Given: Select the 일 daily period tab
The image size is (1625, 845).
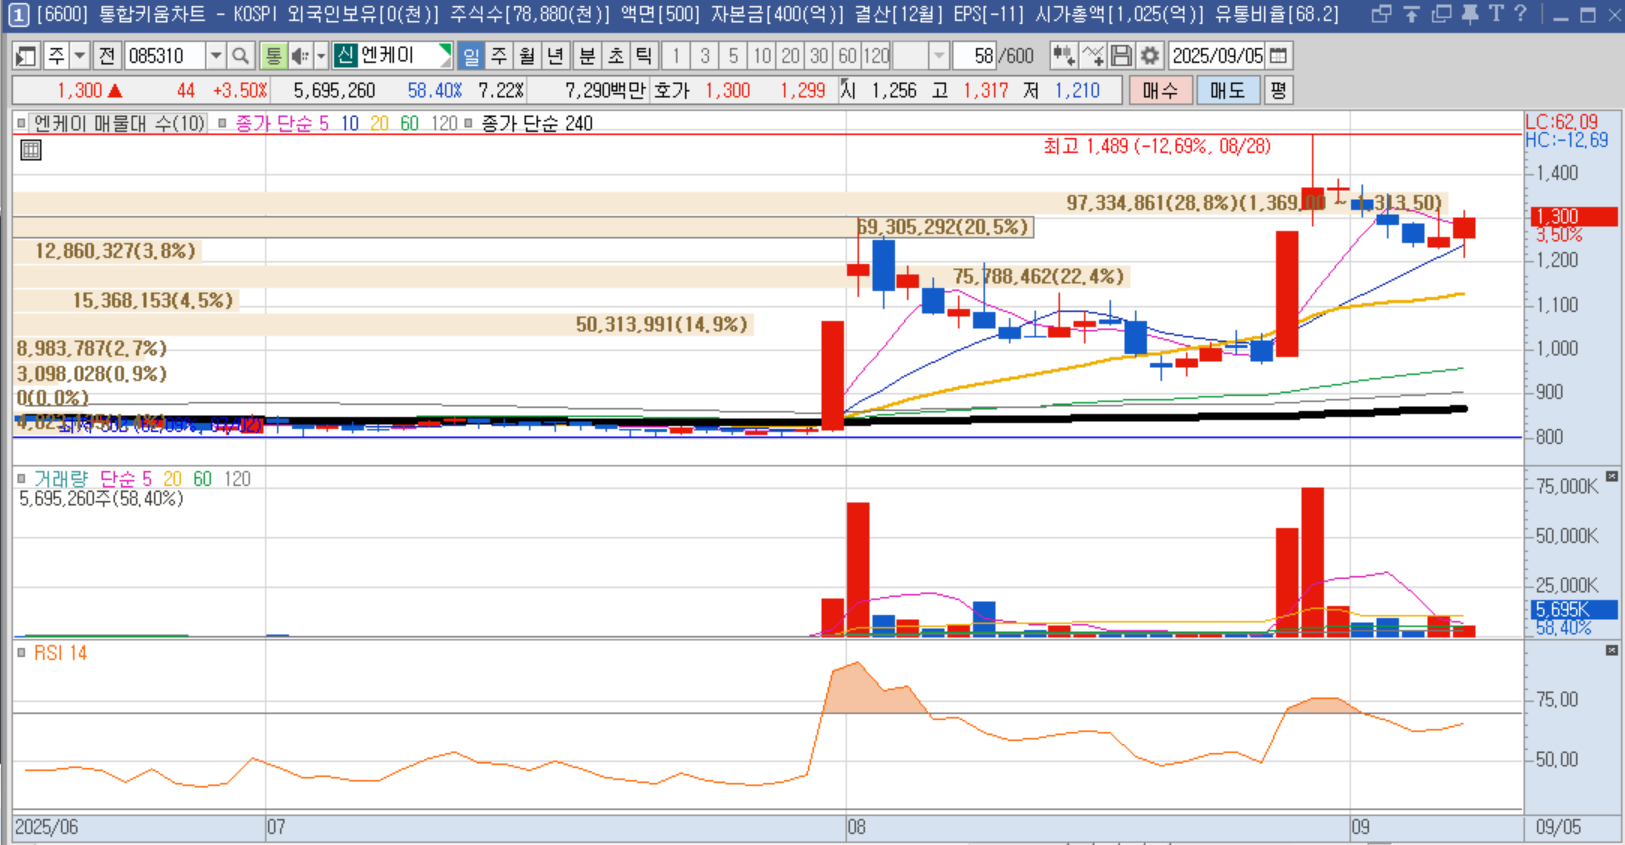Looking at the screenshot, I should tap(470, 56).
